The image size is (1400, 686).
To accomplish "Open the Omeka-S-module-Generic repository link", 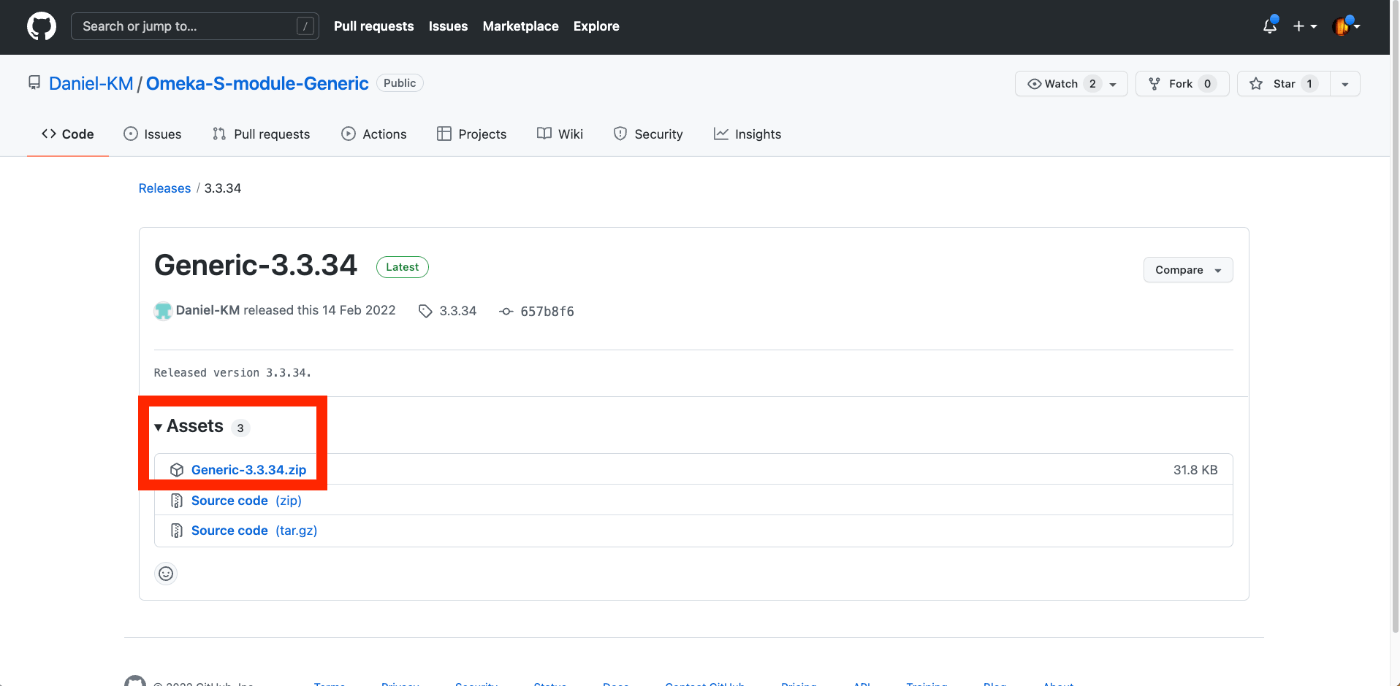I will (257, 84).
